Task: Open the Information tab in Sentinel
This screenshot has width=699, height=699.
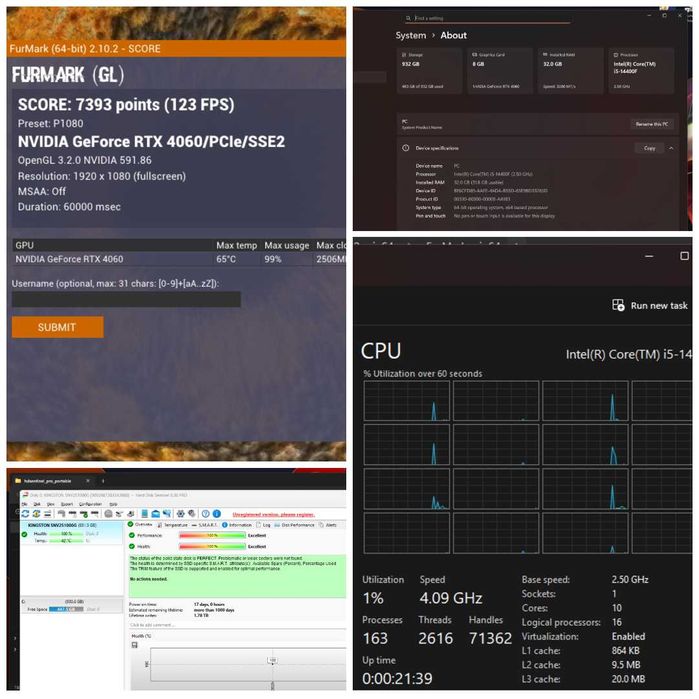Action: [237, 525]
